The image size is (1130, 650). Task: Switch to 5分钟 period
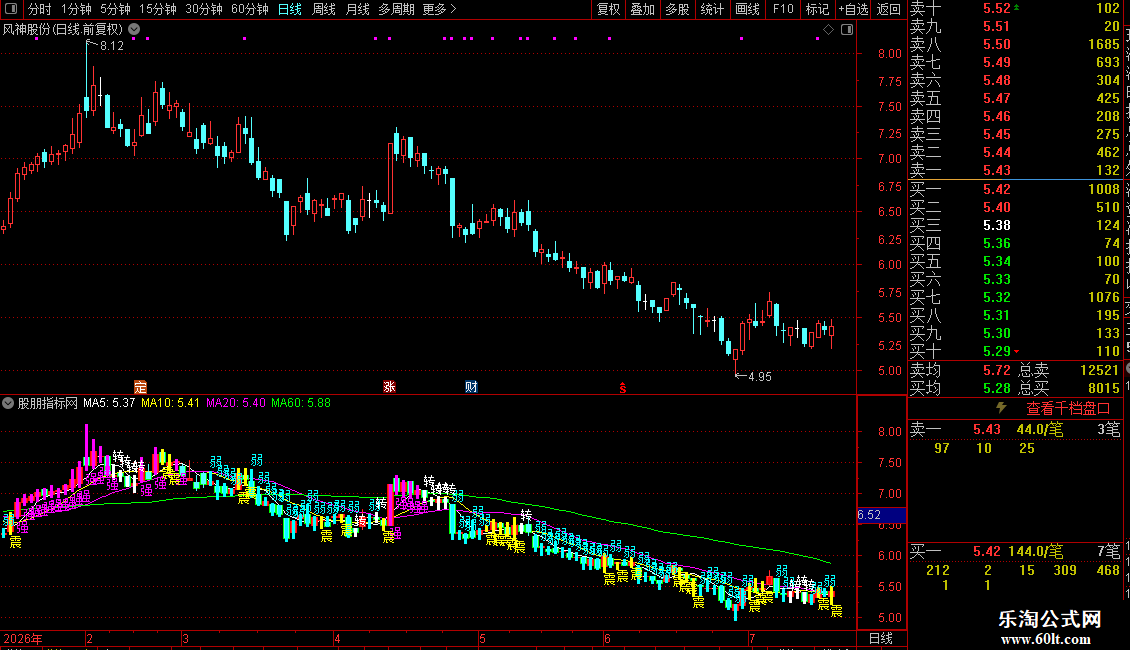click(x=115, y=9)
